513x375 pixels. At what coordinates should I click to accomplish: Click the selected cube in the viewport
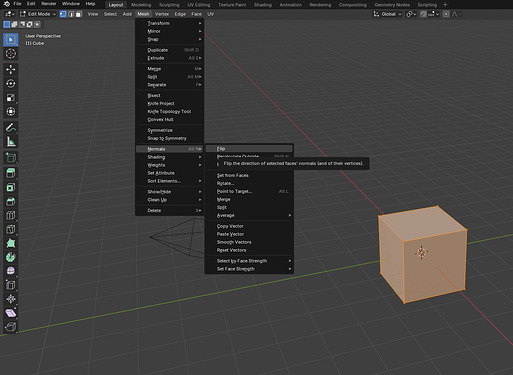tap(422, 254)
